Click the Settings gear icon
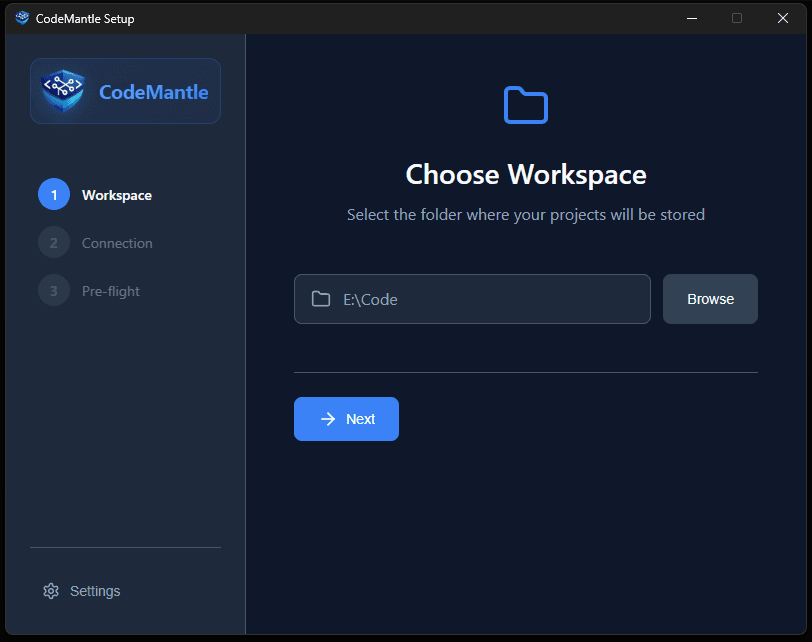812x642 pixels. [51, 591]
